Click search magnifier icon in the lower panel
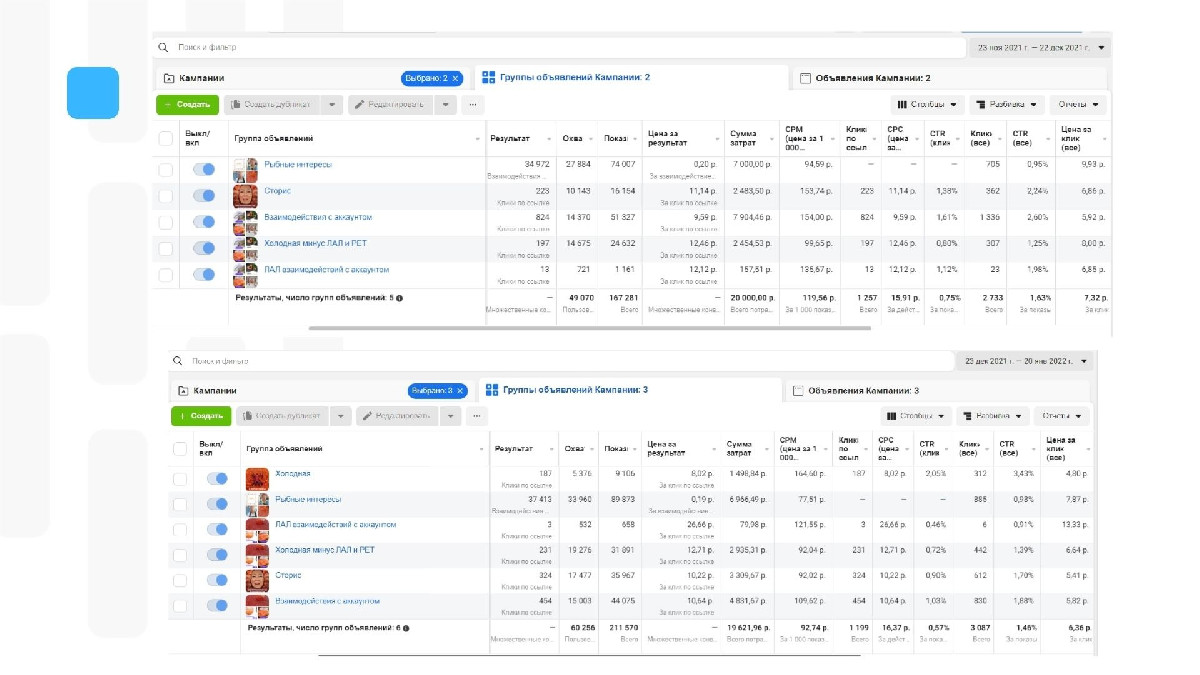The width and height of the screenshot is (1200, 675). tap(178, 360)
